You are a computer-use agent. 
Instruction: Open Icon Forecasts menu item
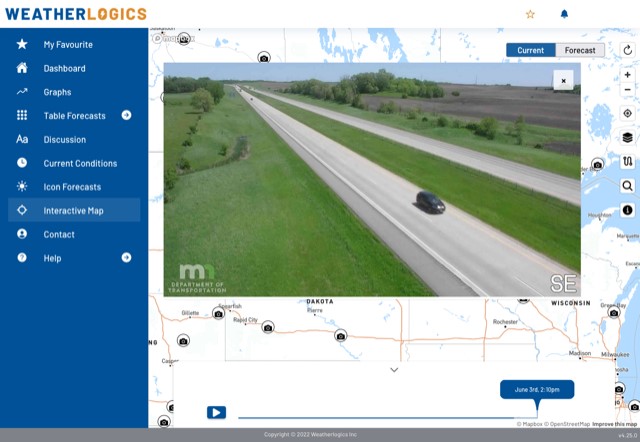74,187
